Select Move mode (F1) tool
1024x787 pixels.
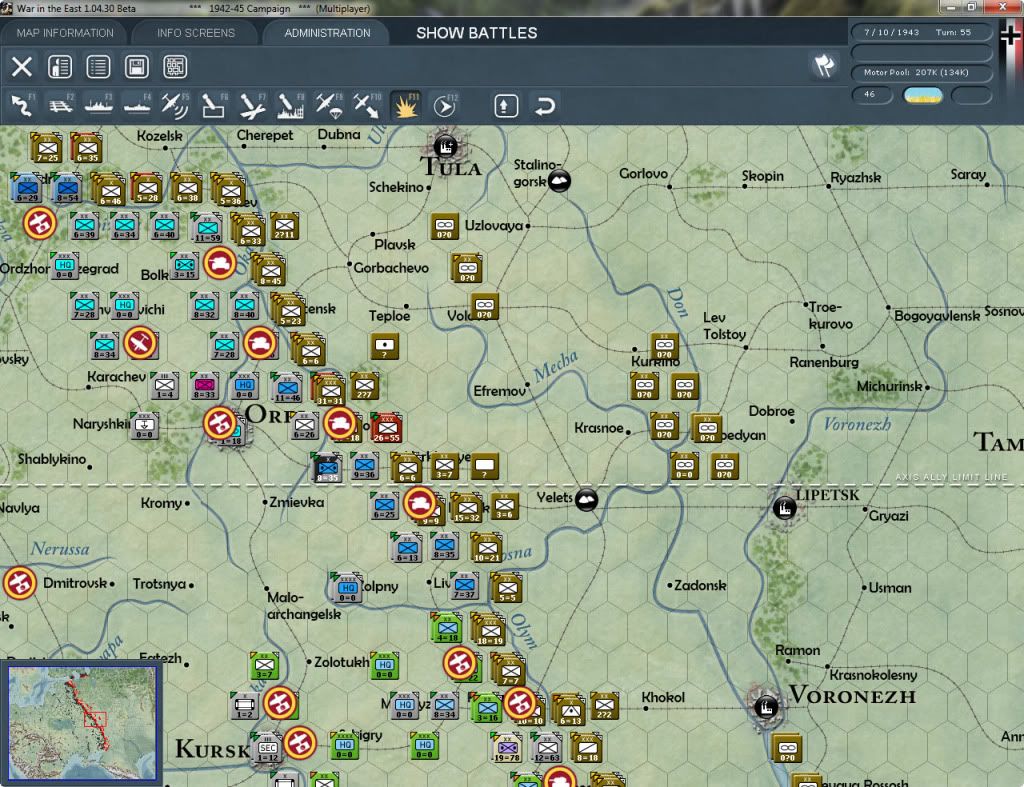click(x=22, y=106)
